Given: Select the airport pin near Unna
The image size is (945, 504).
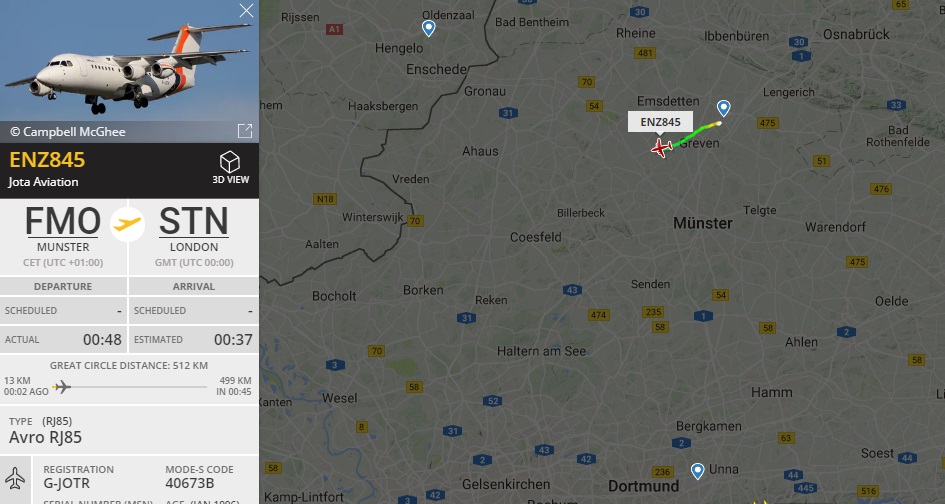Looking at the screenshot, I should 697,471.
